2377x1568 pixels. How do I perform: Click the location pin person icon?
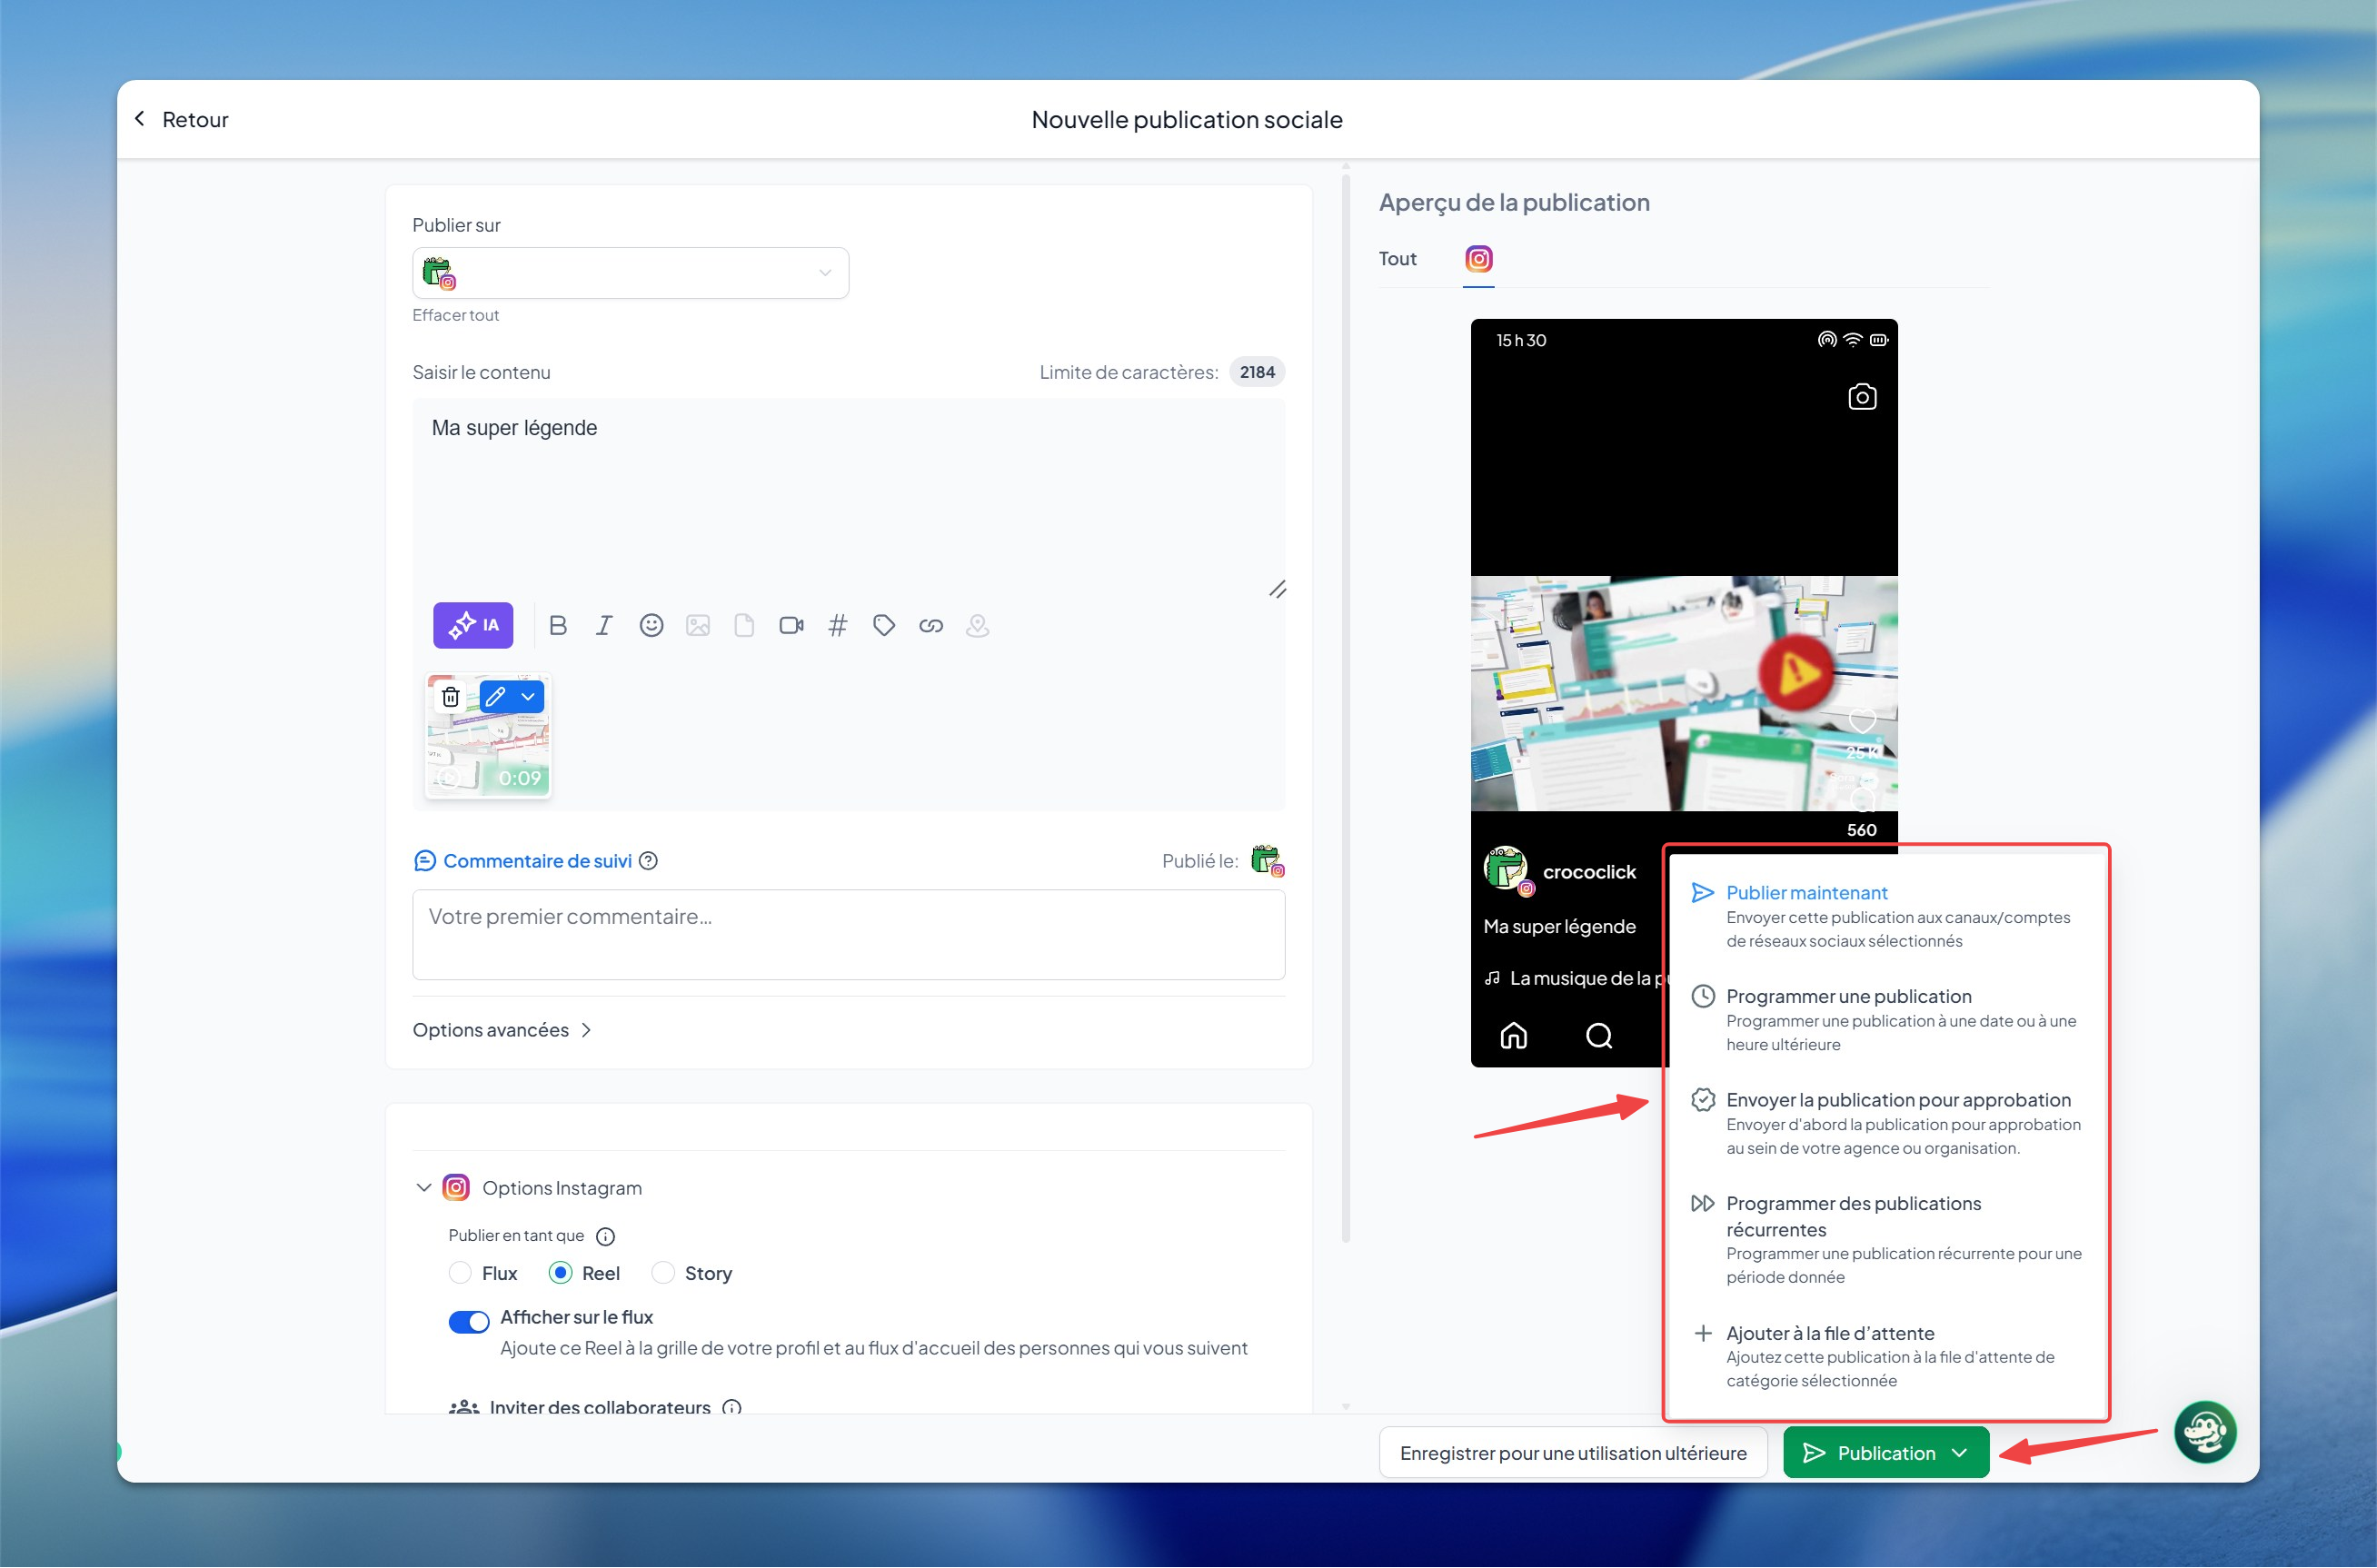click(977, 625)
